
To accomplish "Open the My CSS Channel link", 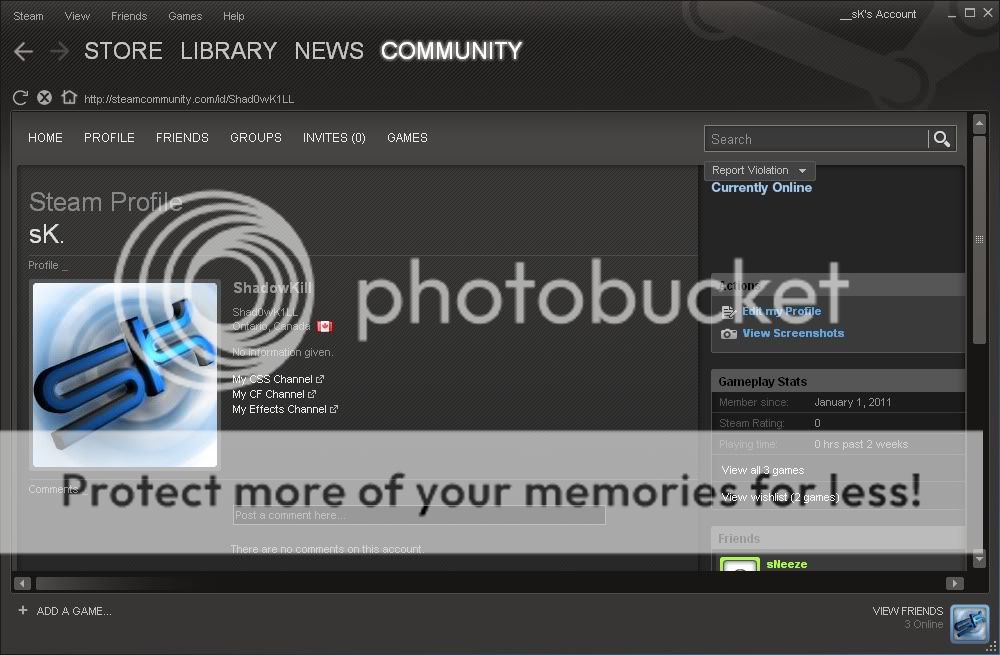I will [x=273, y=380].
